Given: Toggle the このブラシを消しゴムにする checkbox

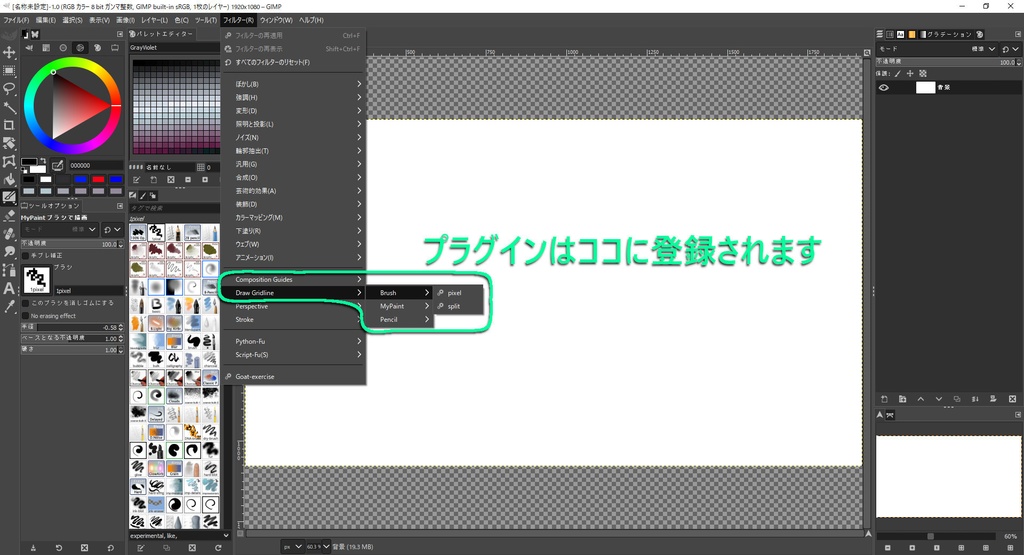Looking at the screenshot, I should point(25,303).
